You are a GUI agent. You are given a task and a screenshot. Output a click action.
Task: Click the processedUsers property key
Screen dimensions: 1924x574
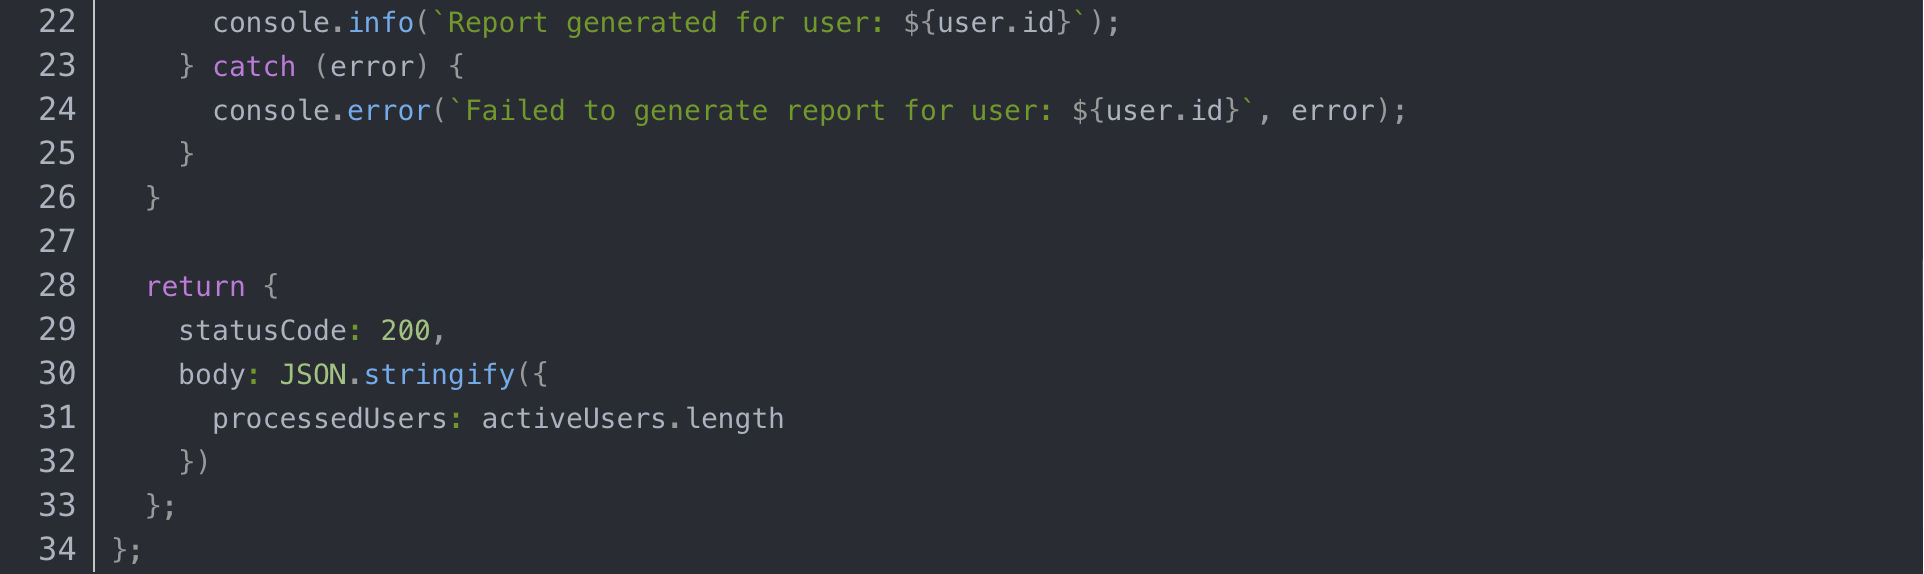point(329,419)
